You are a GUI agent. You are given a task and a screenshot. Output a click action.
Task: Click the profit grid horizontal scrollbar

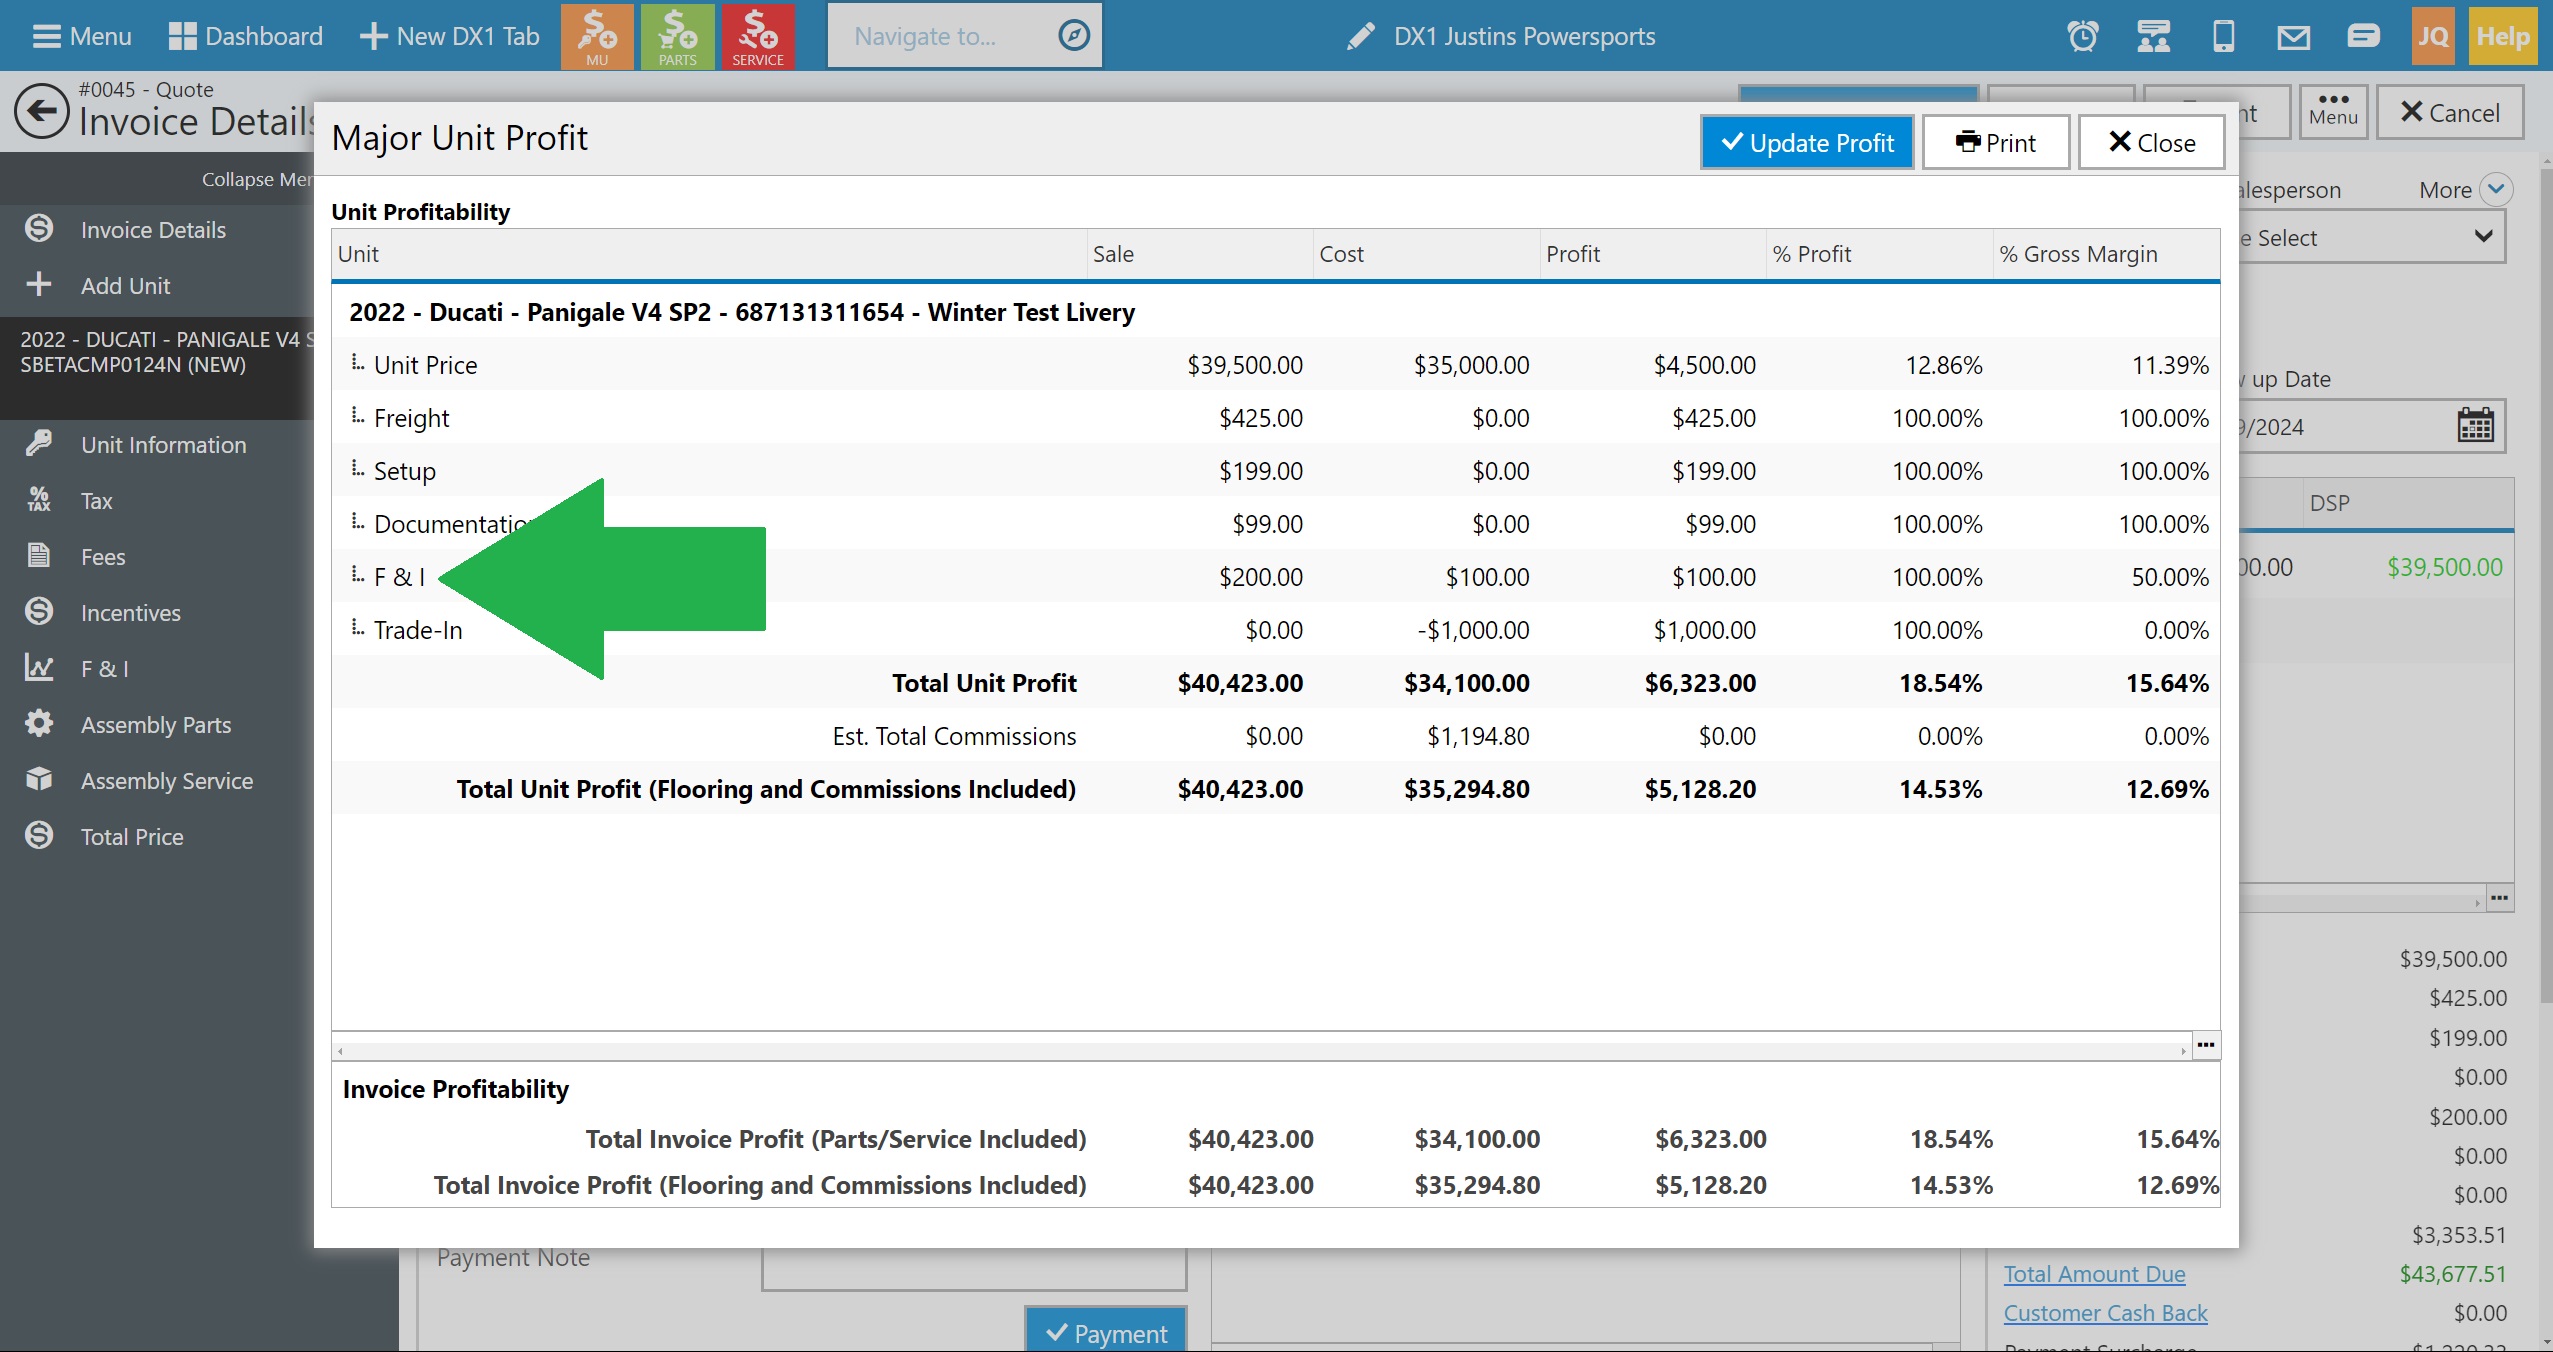[1260, 1050]
